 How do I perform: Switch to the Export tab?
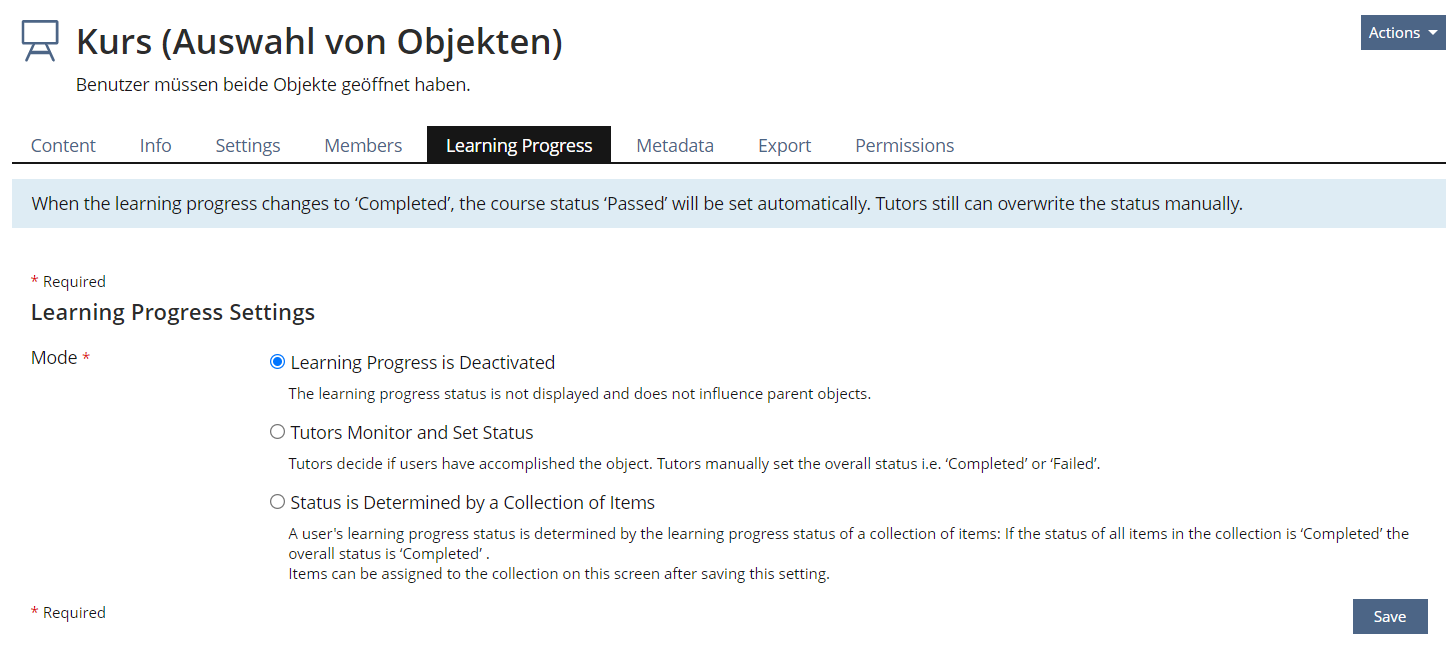point(784,146)
